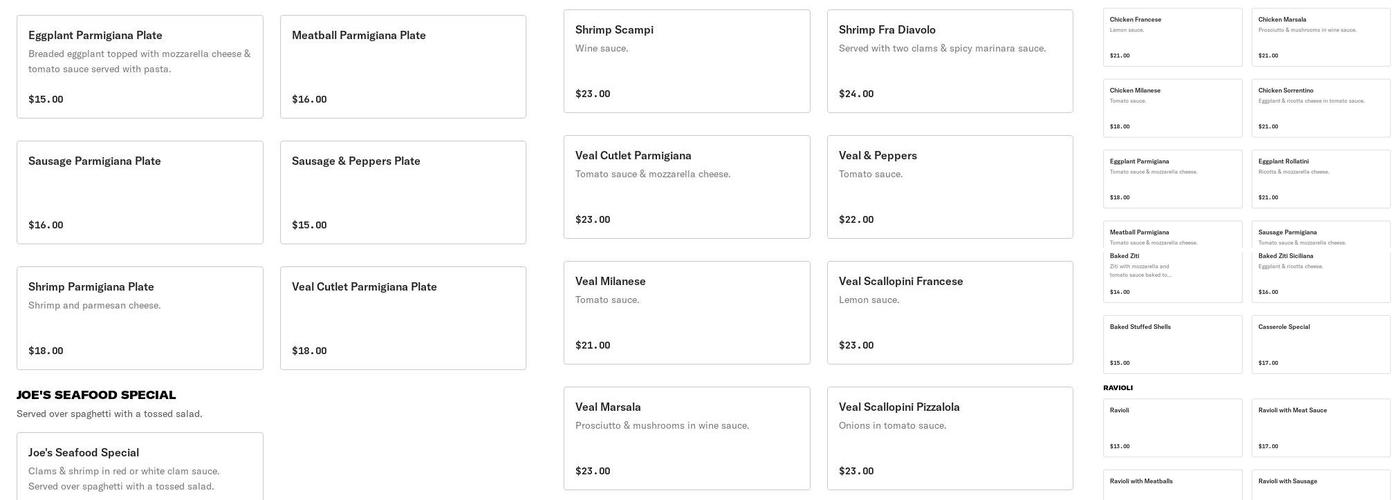Open the Chicken Francese item
This screenshot has width=1400, height=500.
[1173, 38]
